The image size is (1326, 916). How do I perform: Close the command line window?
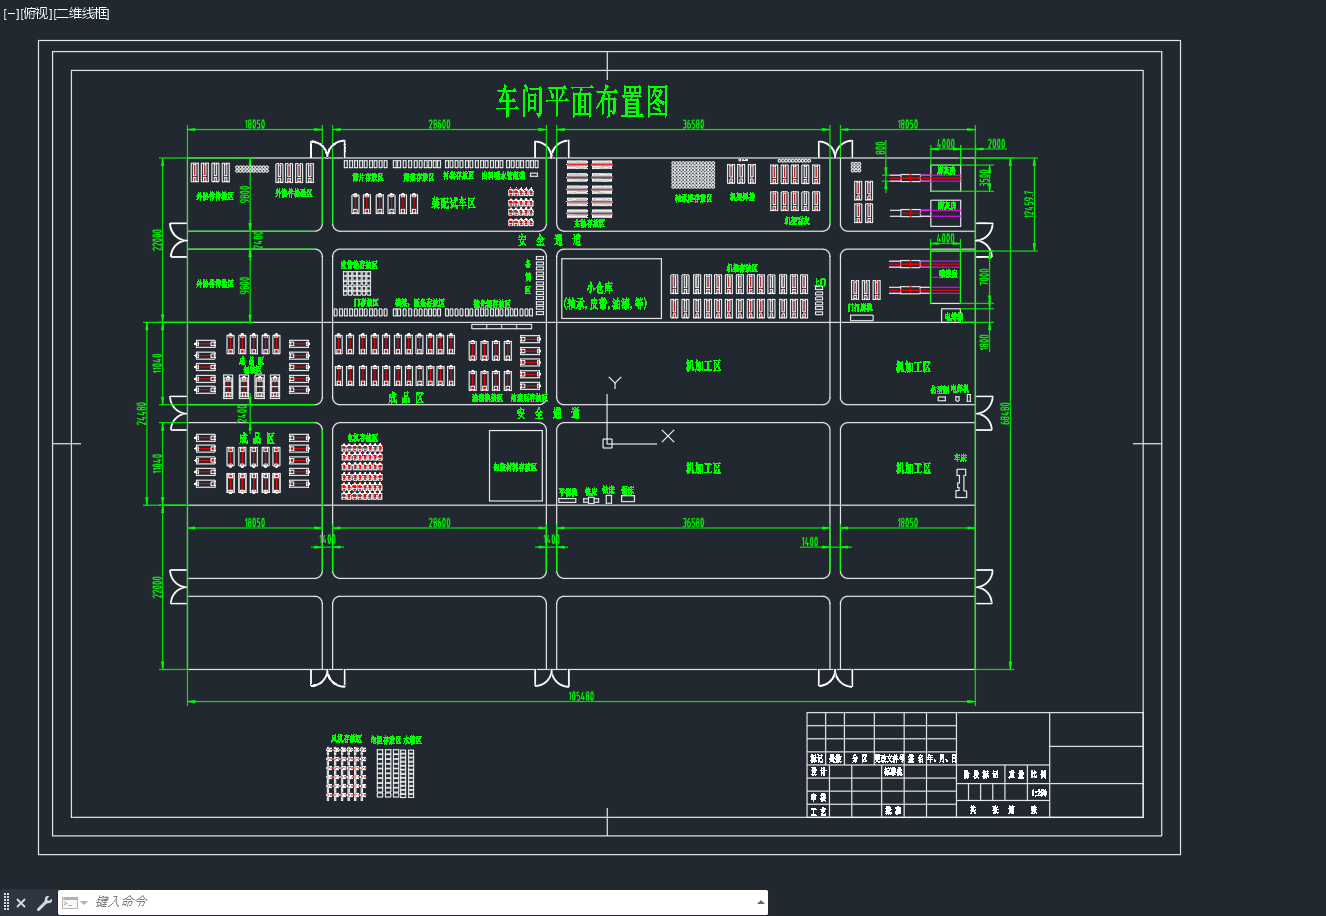pos(21,903)
